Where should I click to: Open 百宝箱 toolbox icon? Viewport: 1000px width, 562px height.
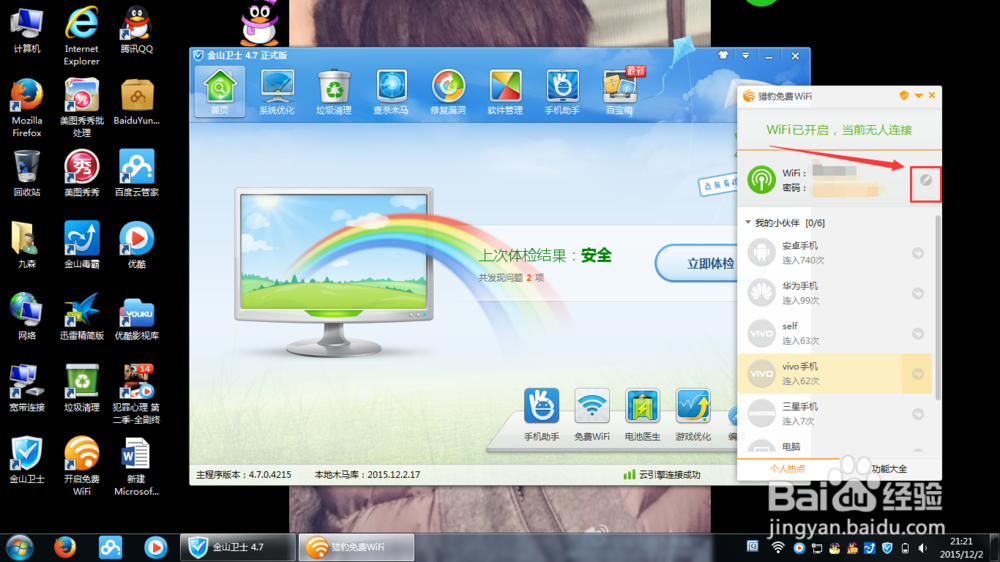coord(619,92)
